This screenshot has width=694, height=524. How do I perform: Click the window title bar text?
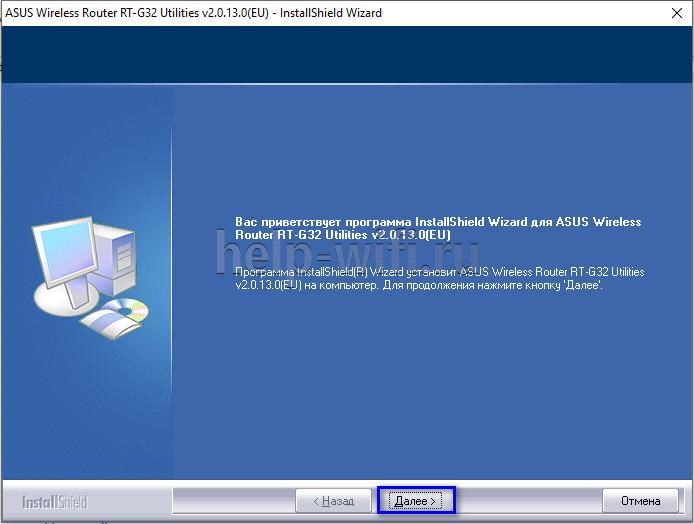[x=193, y=13]
